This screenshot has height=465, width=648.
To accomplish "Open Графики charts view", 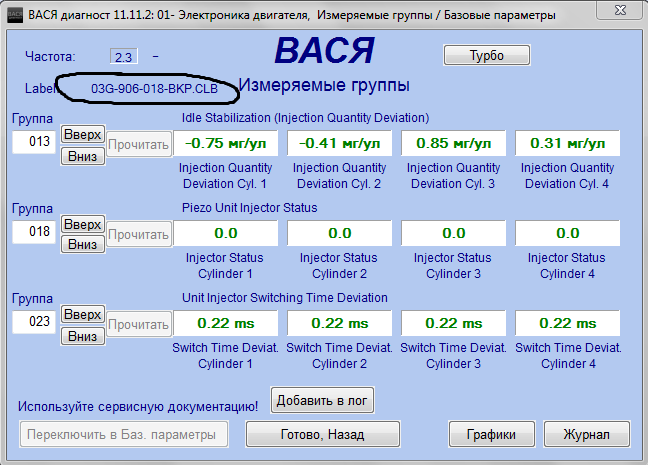I will click(x=490, y=435).
